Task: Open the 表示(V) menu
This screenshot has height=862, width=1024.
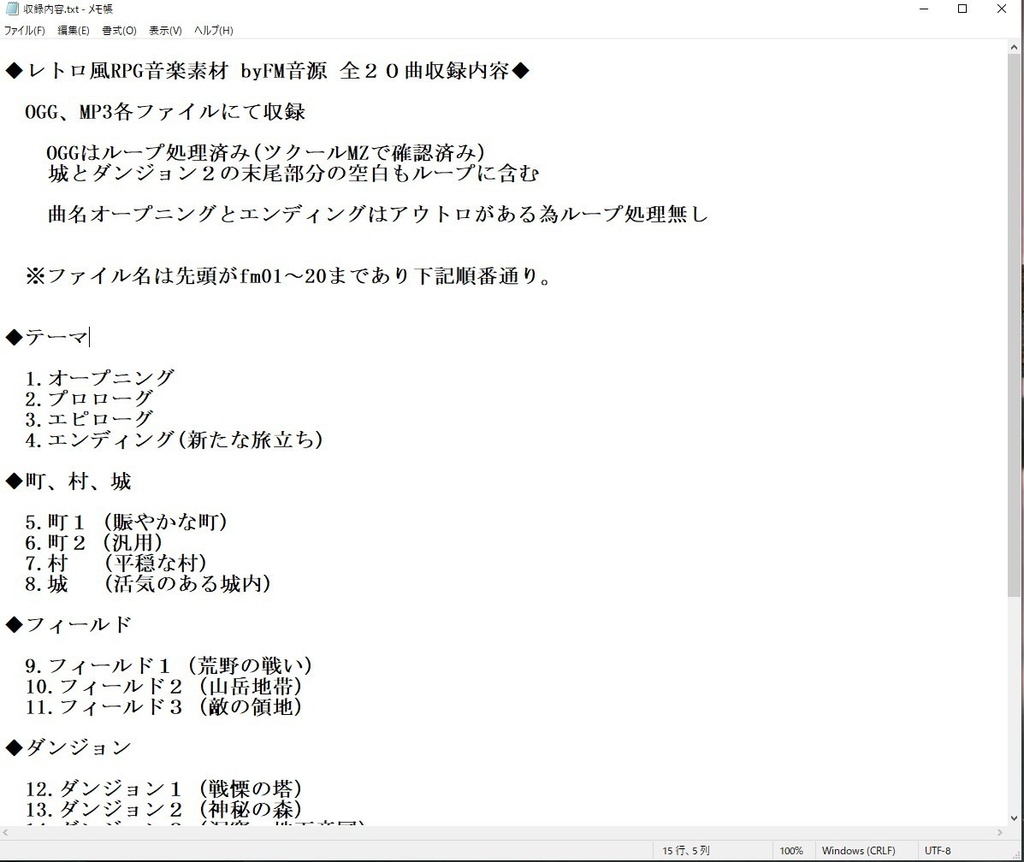Action: pos(163,30)
